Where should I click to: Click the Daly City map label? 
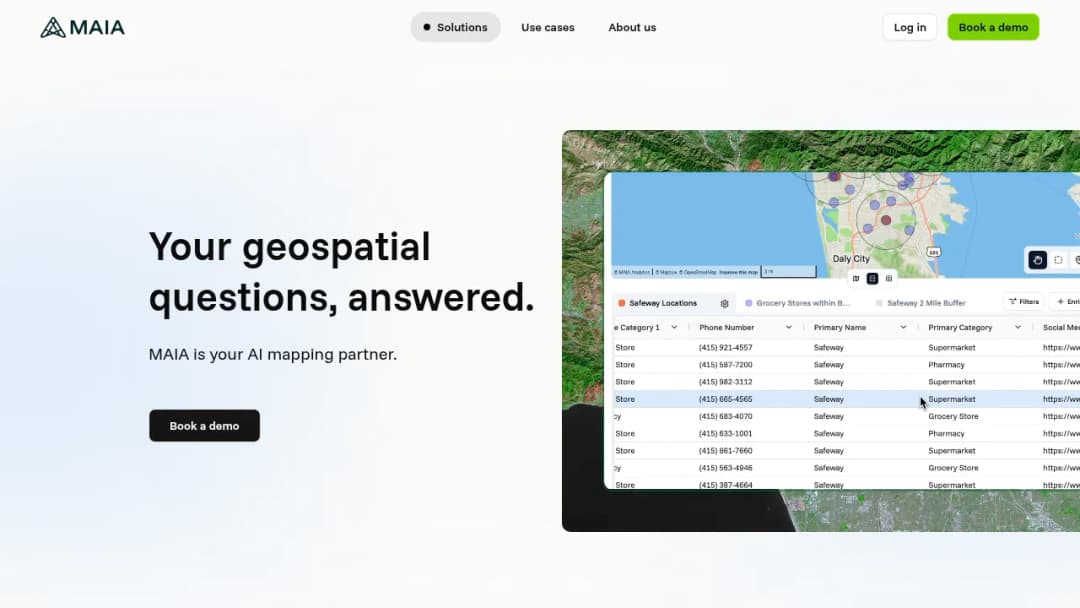[851, 259]
